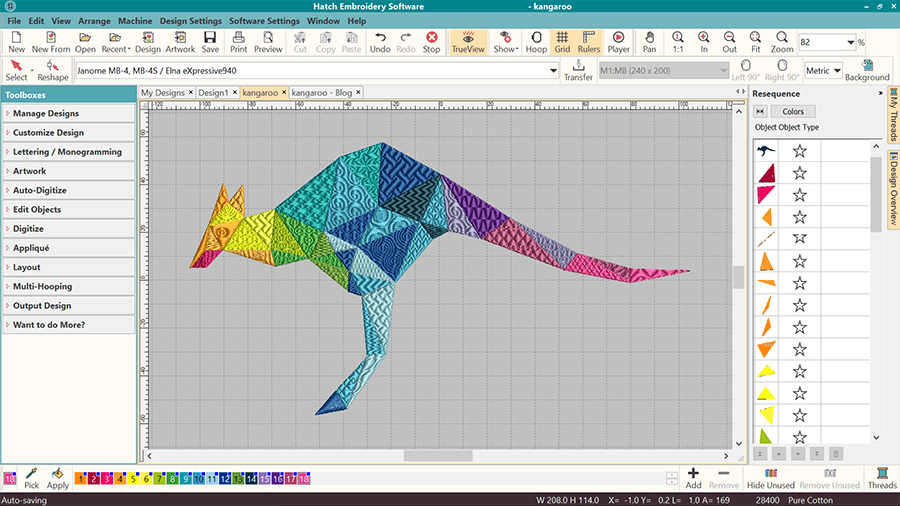The width and height of the screenshot is (900, 506).
Task: Toggle the Grid display
Action: click(x=562, y=41)
